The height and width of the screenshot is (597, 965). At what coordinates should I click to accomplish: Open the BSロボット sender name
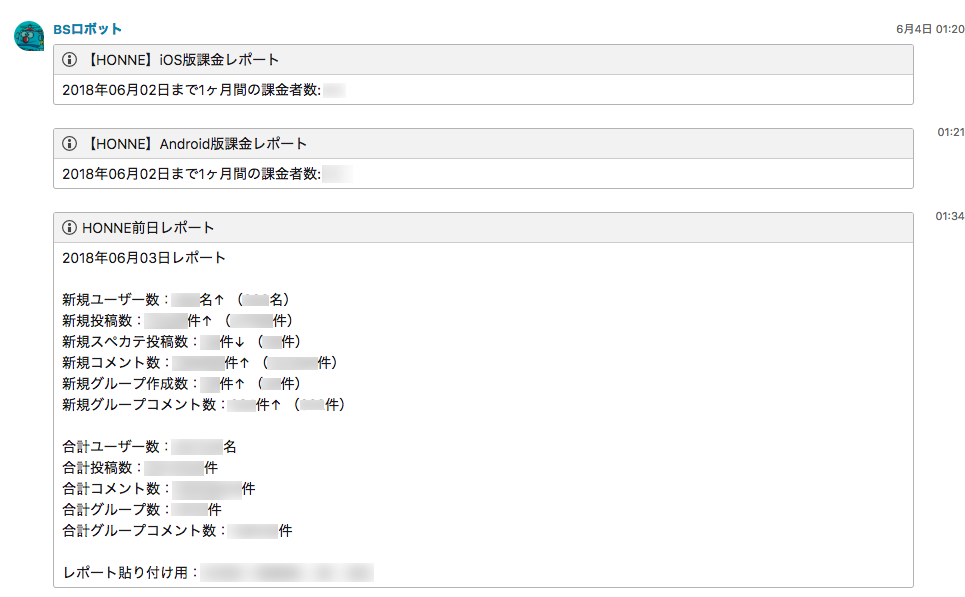pyautogui.click(x=87, y=29)
